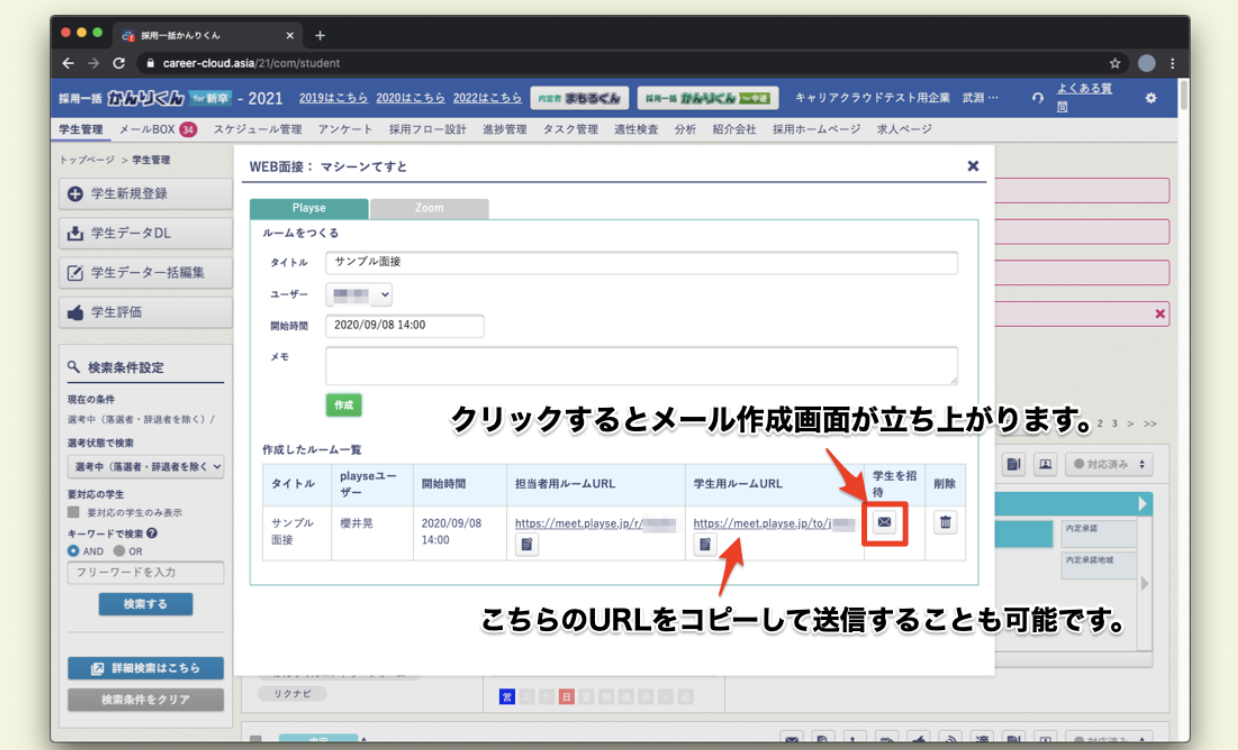This screenshot has width=1238, height=750.
Task: Open the document icon next to 対応済み
Action: pyautogui.click(x=1013, y=464)
